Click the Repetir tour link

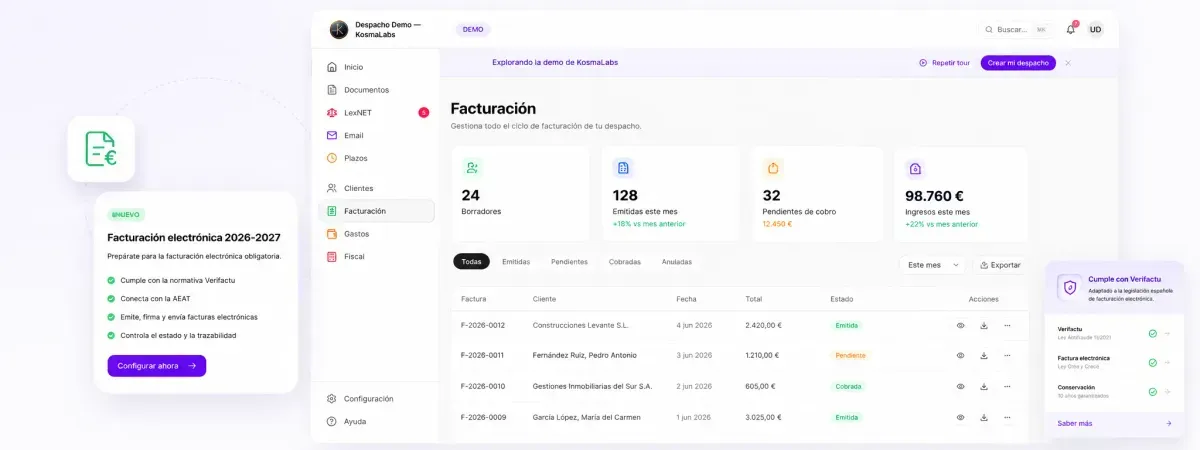[x=944, y=62]
